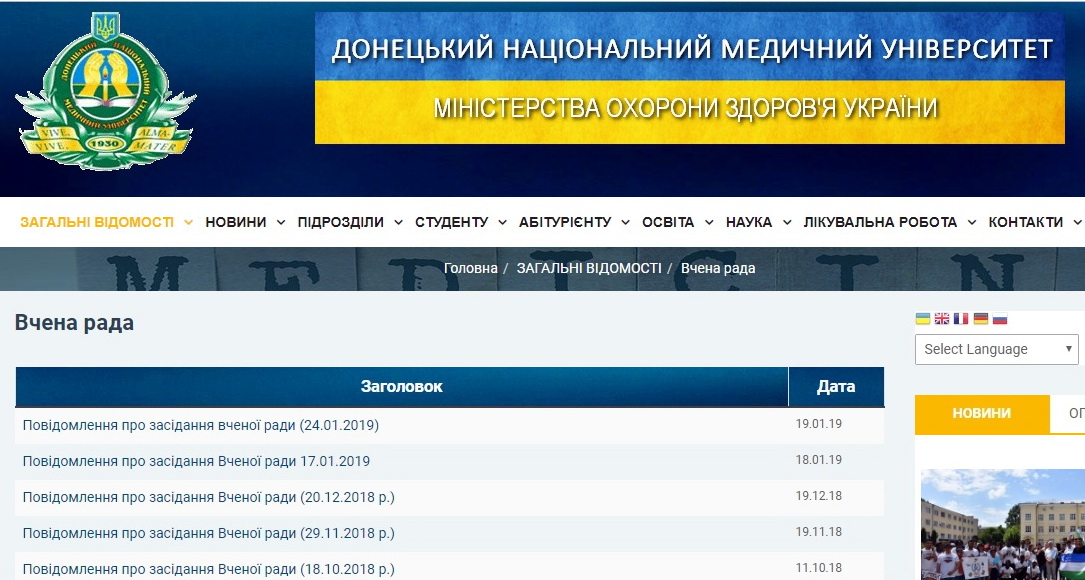Expand the ОСВІТА menu chevron
The image size is (1085, 580).
pyautogui.click(x=709, y=223)
